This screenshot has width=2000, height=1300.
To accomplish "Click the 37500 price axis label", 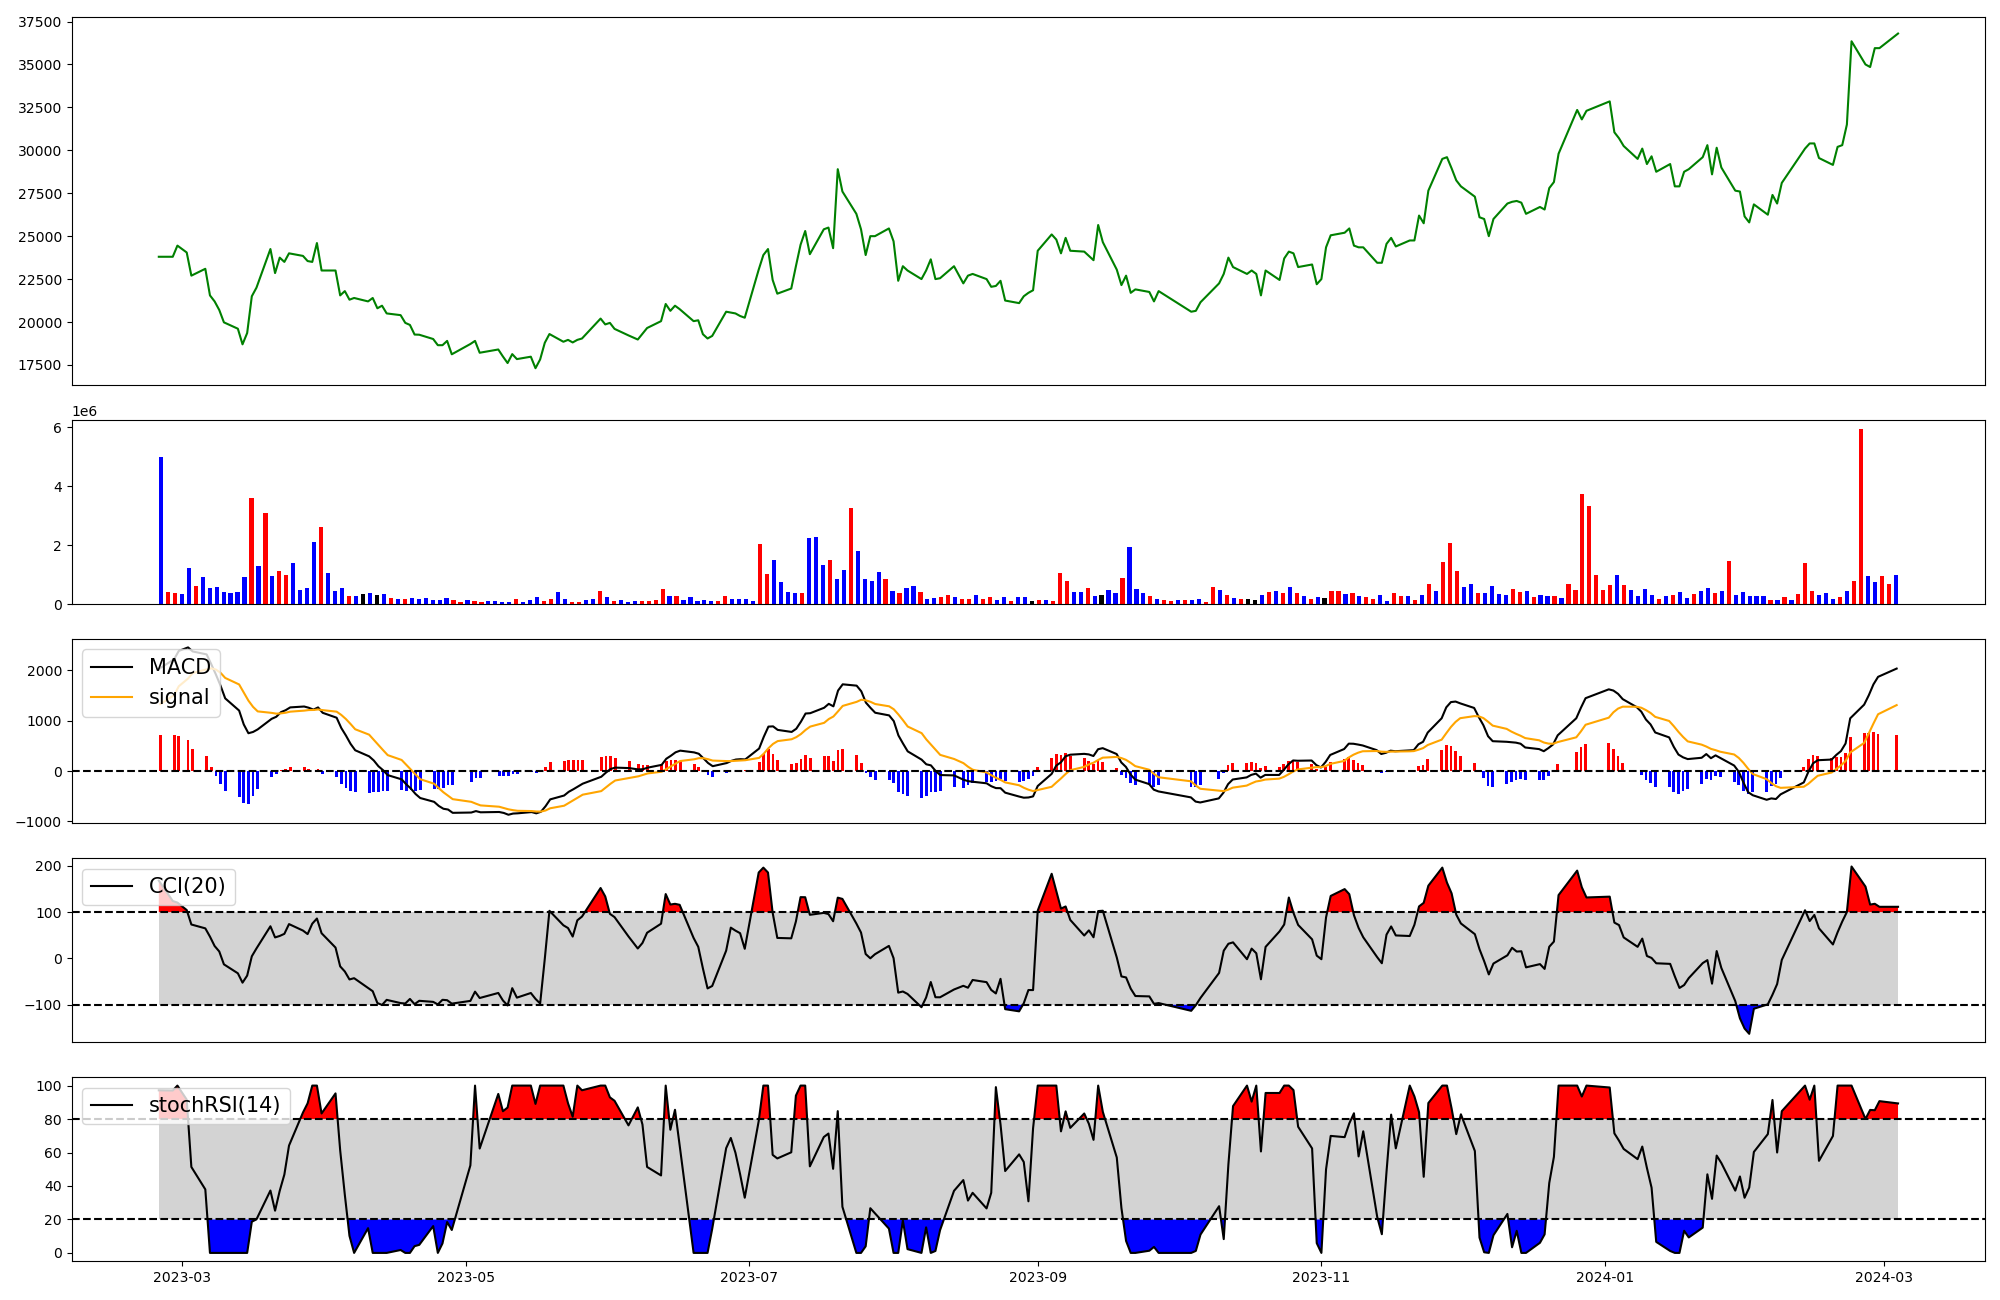I will (x=39, y=22).
